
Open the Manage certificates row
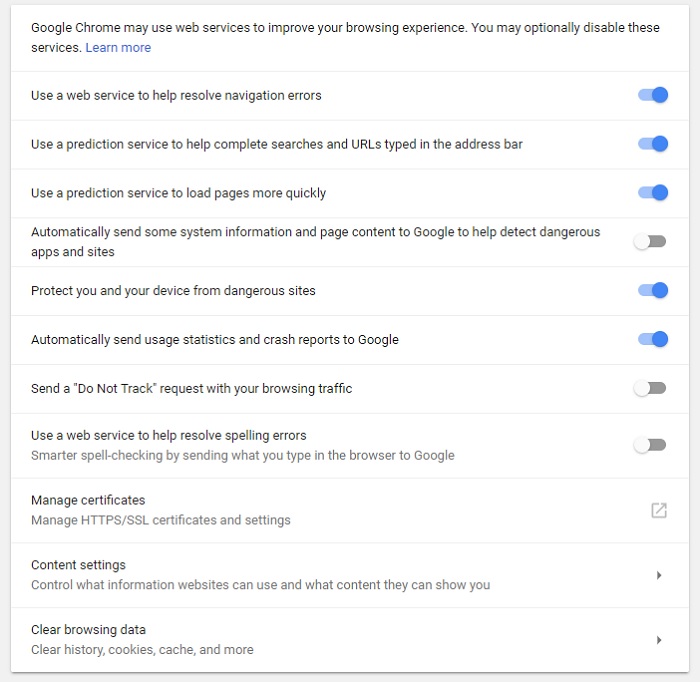[x=350, y=510]
